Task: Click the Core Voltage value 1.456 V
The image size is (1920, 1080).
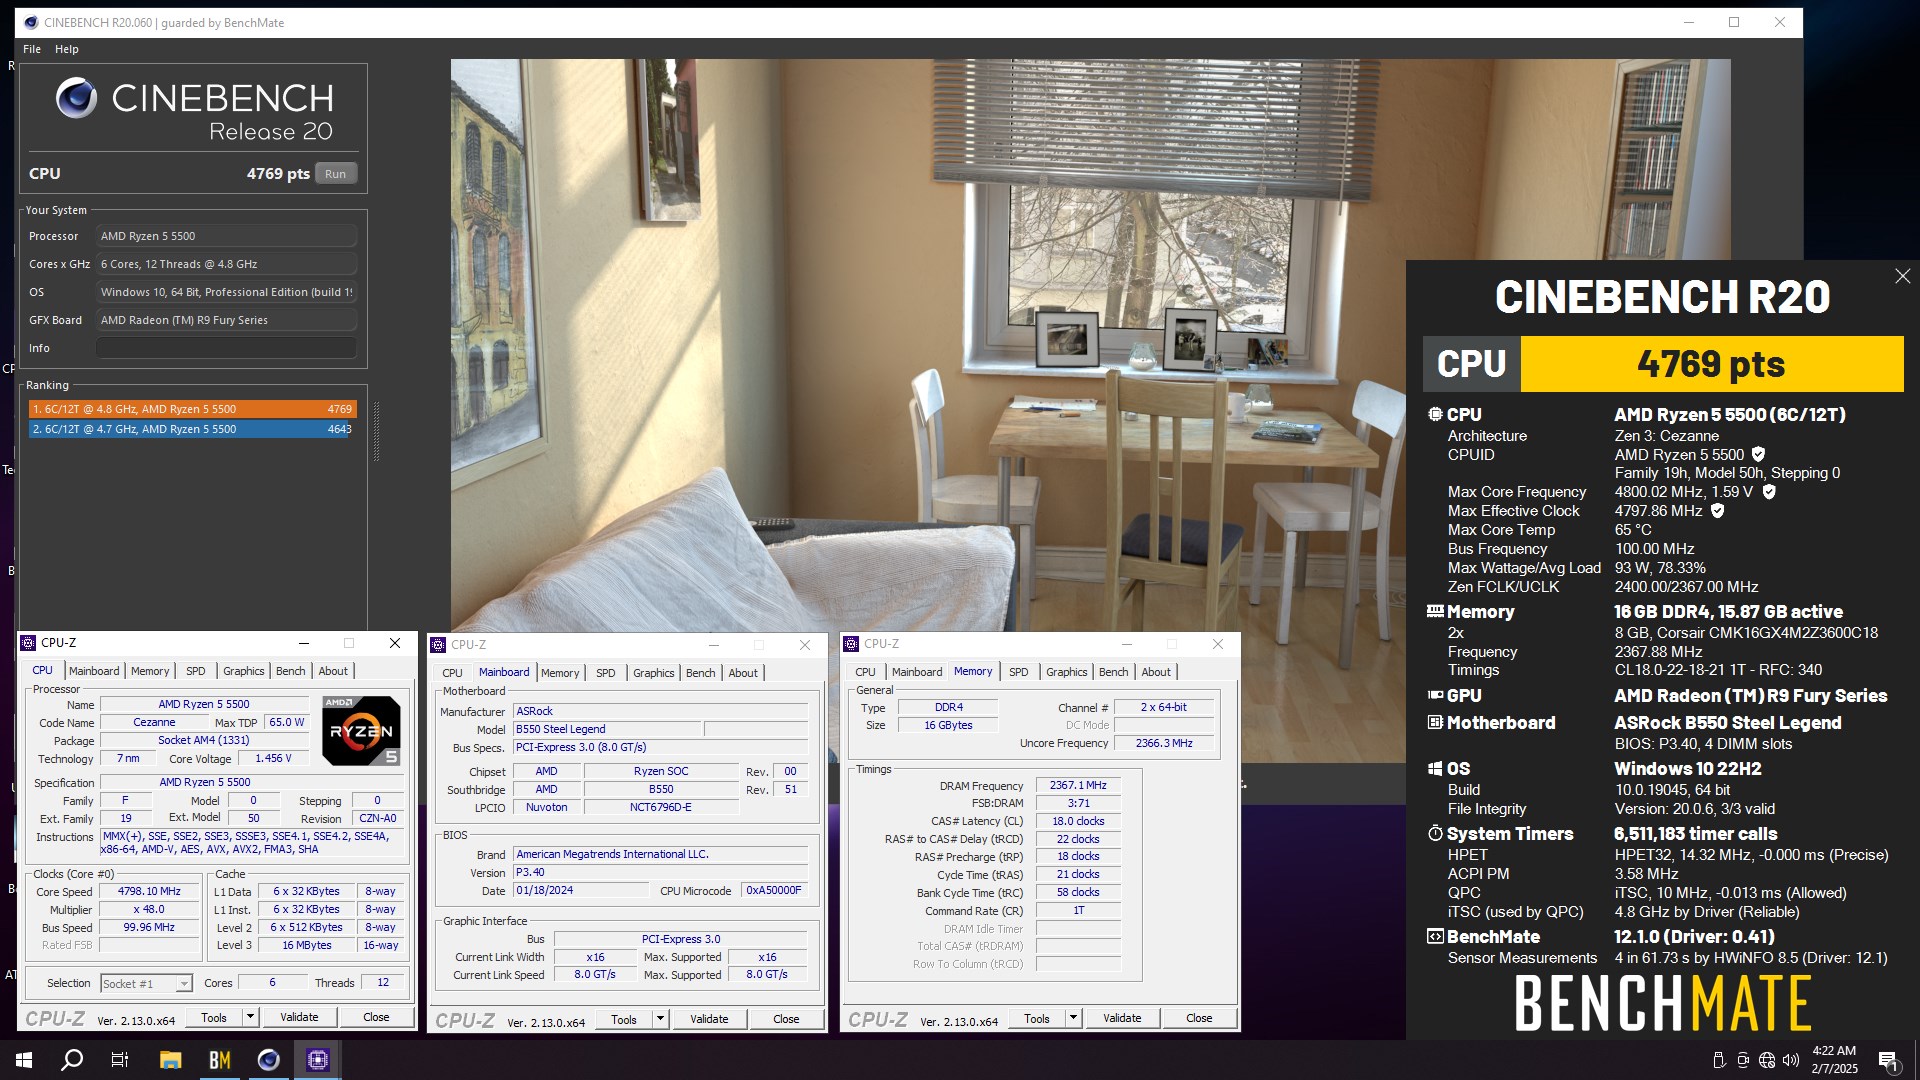Action: coord(273,758)
